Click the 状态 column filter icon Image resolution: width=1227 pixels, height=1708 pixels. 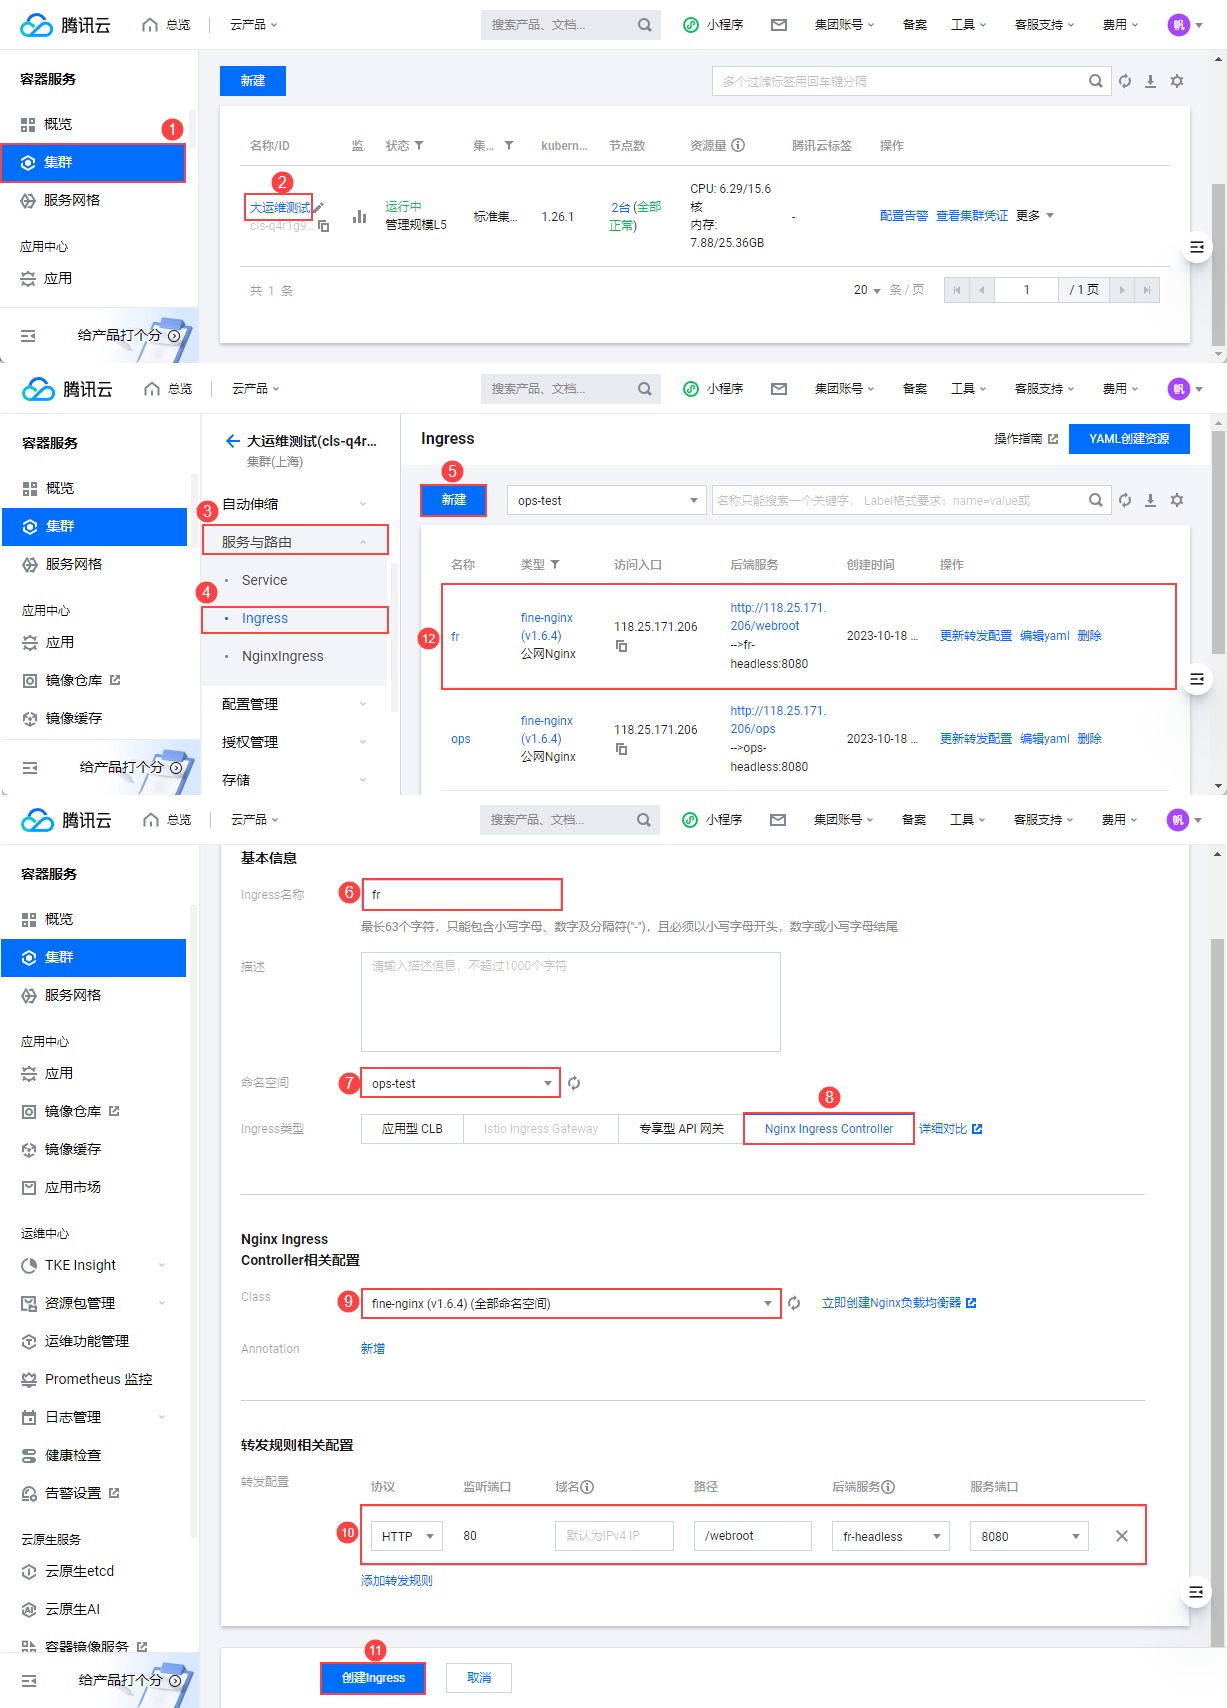coord(419,146)
